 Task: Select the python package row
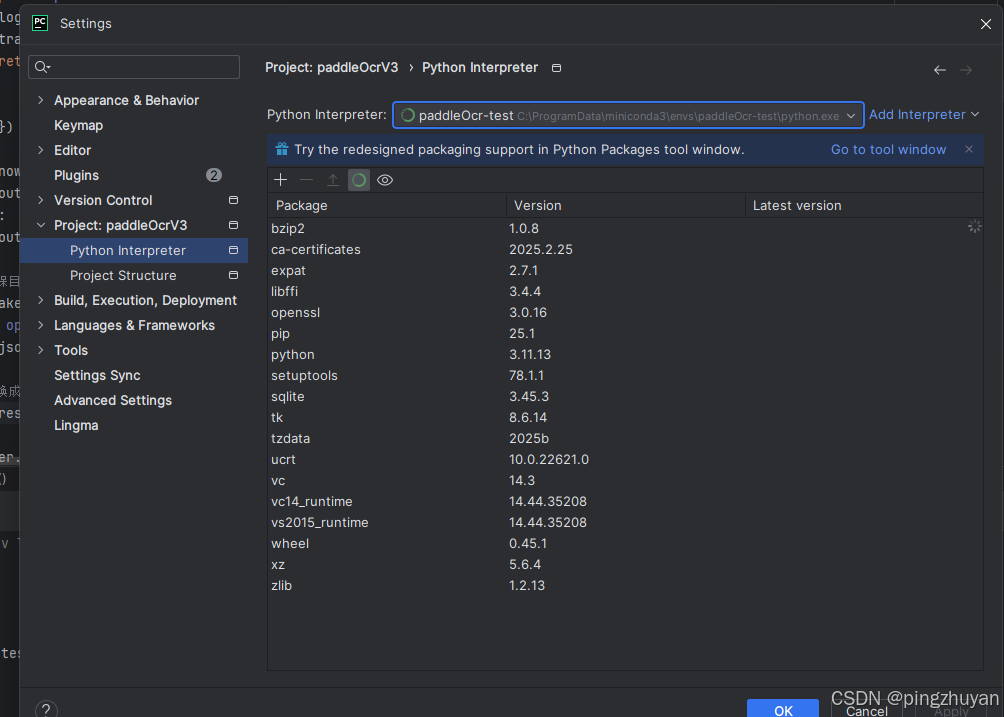pos(625,355)
